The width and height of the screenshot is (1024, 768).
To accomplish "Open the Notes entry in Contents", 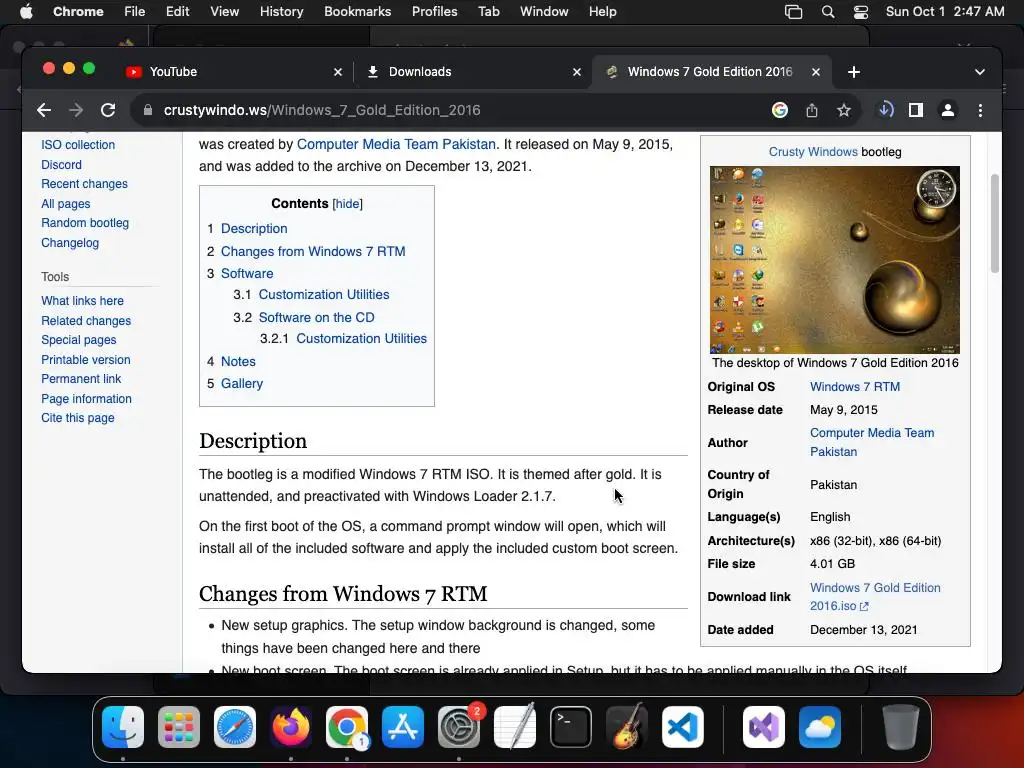I will (238, 362).
